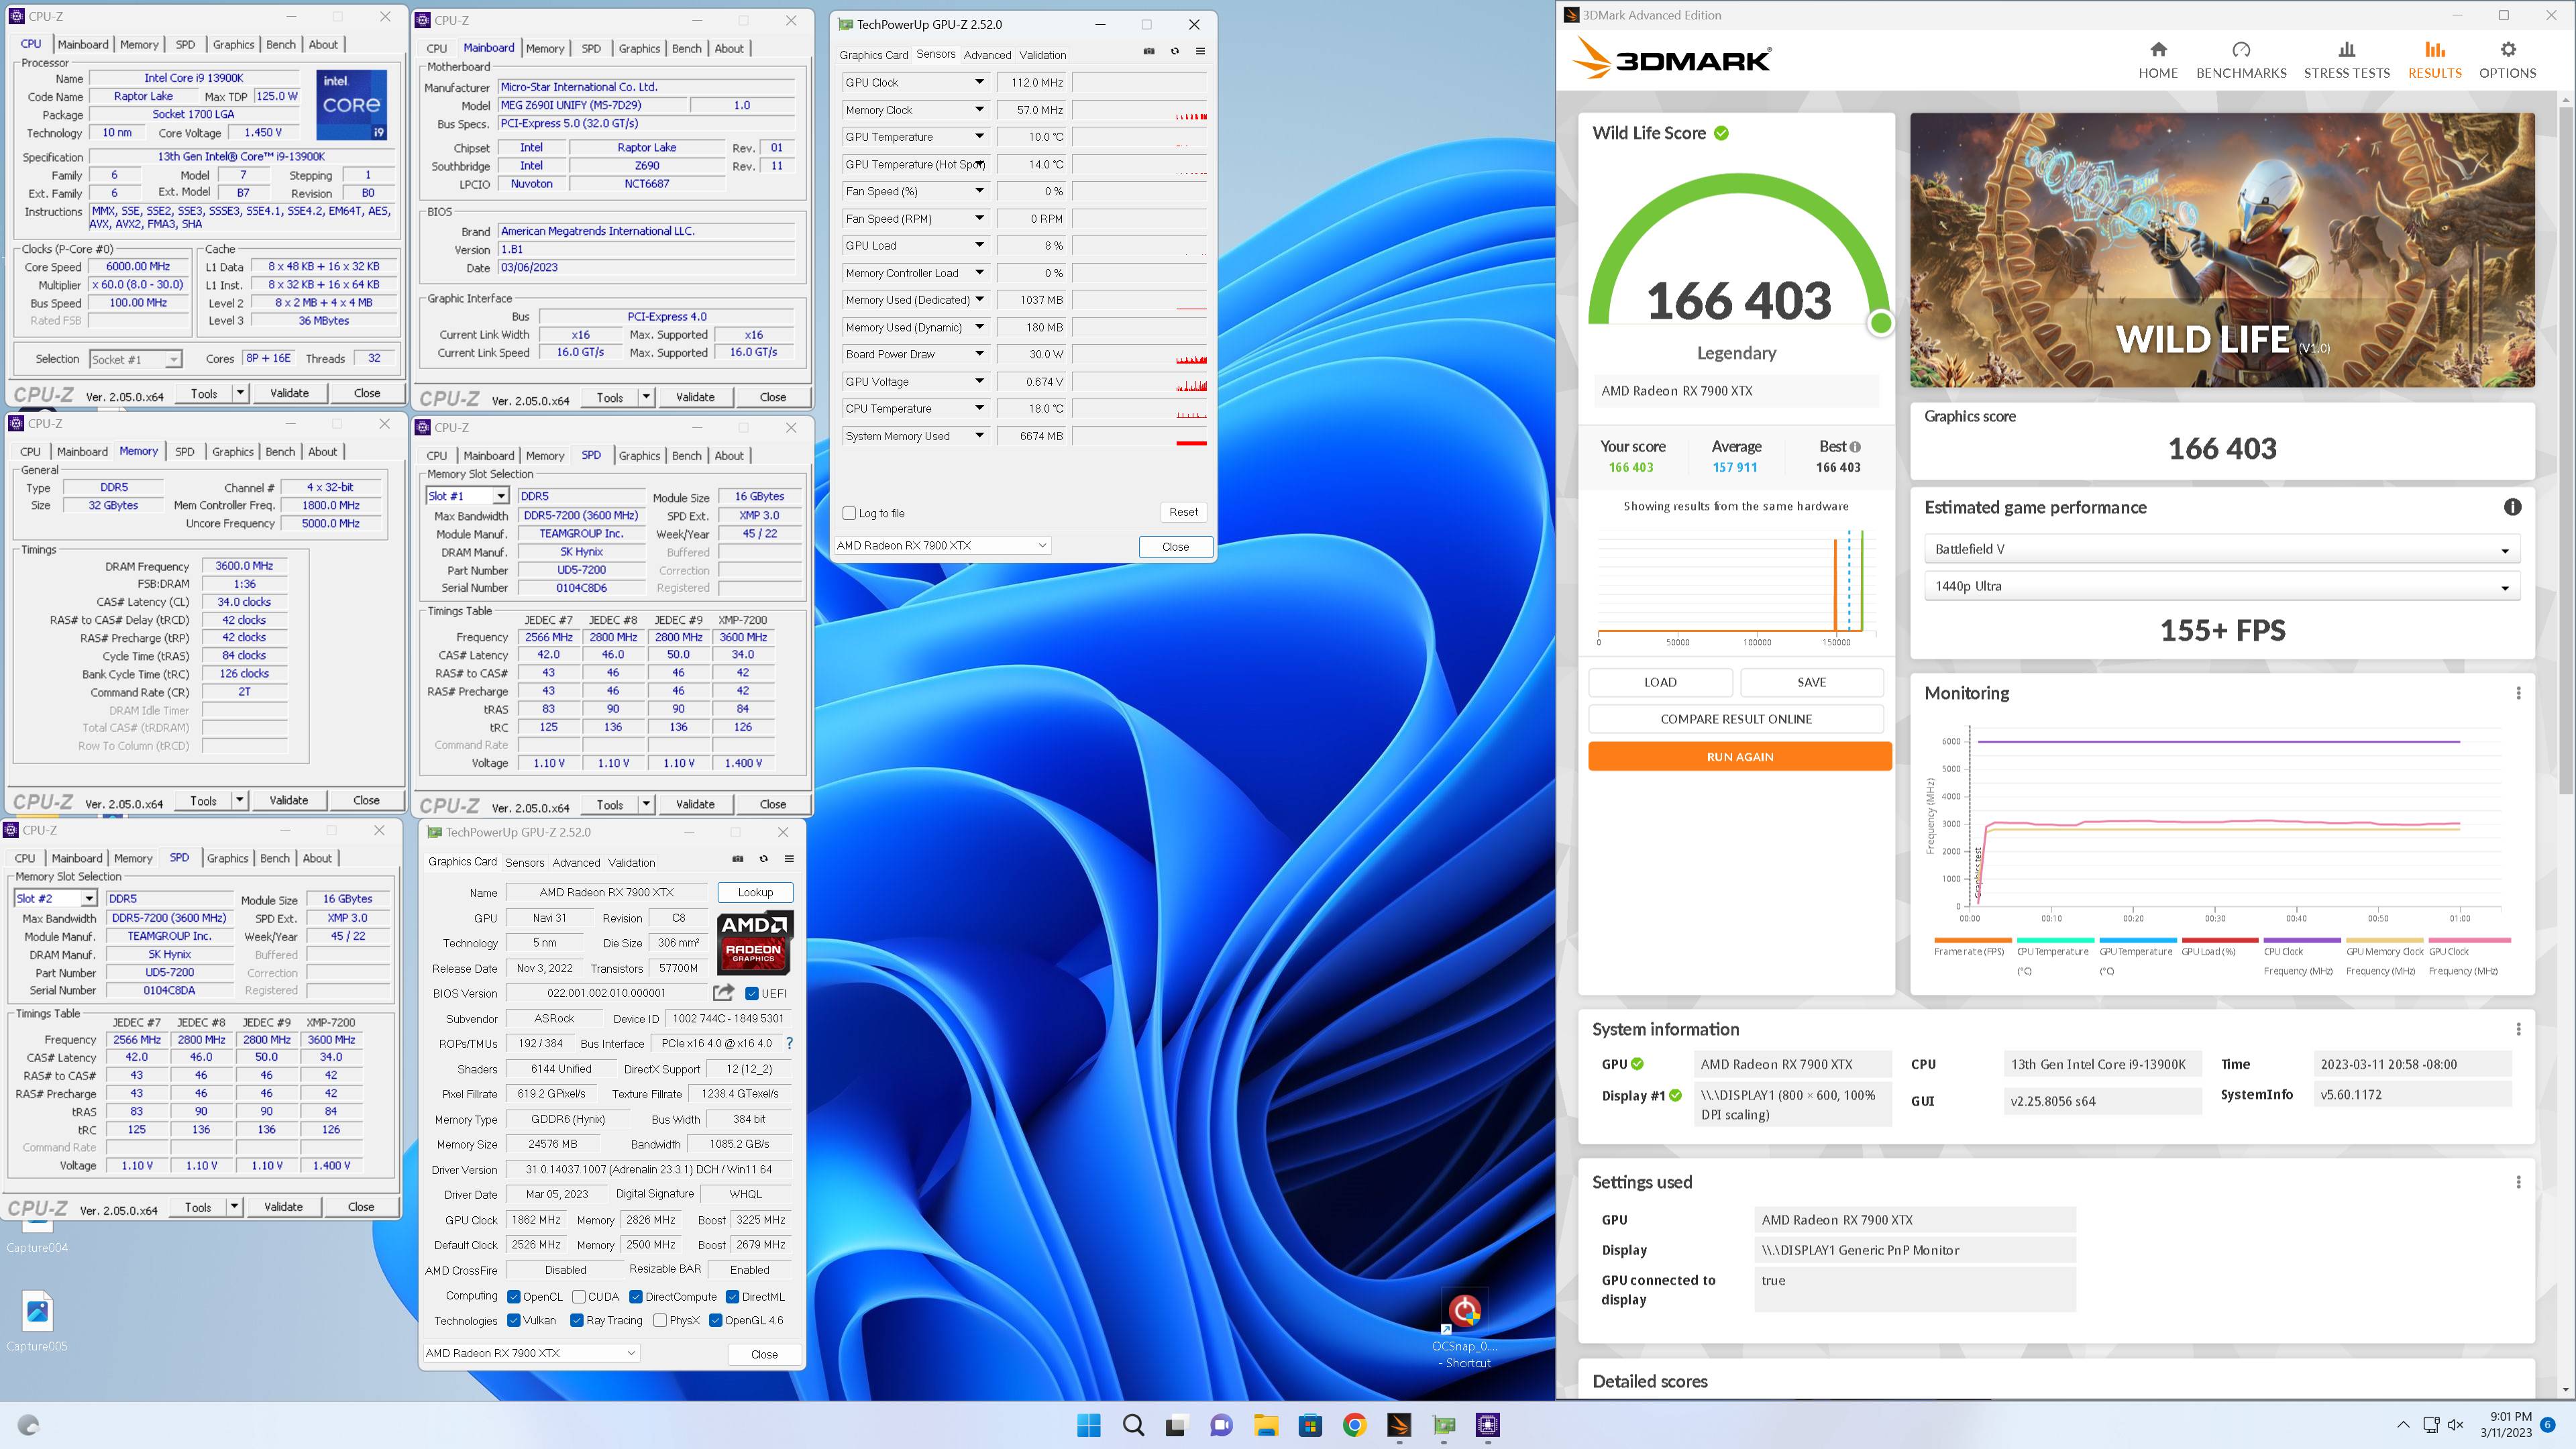This screenshot has width=2576, height=1449.
Task: Click the green marker on the score gauge
Action: point(1880,323)
